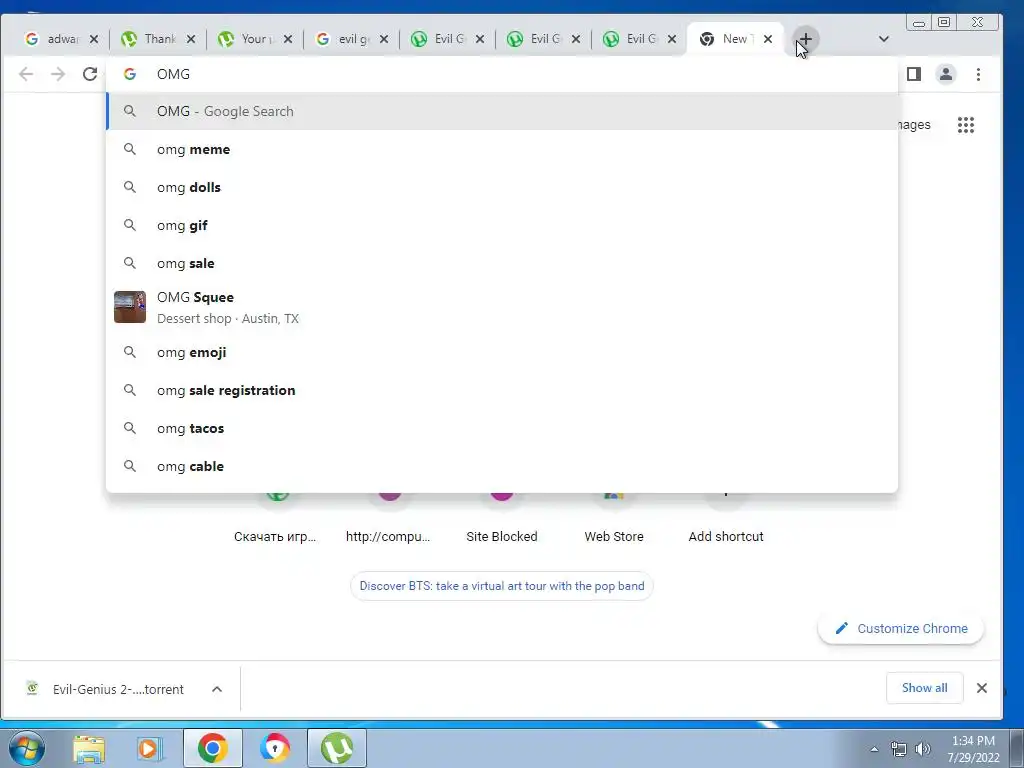Open Chrome side panel icon
The image size is (1024, 768).
coord(914,74)
